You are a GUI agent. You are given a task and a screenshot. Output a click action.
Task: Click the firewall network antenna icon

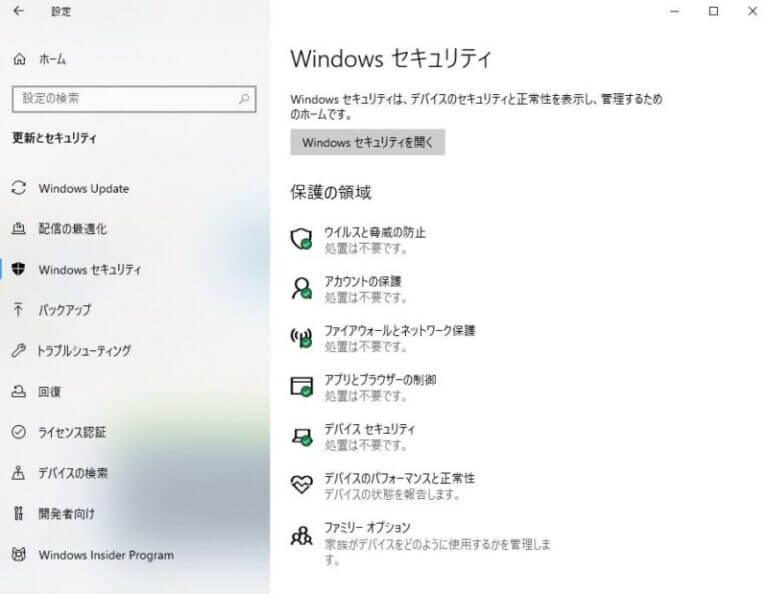click(x=301, y=337)
